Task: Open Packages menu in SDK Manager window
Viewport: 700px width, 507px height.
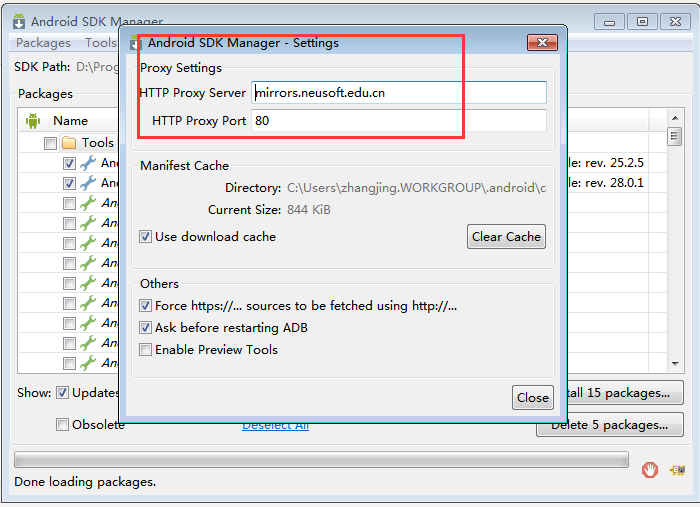Action: click(43, 42)
